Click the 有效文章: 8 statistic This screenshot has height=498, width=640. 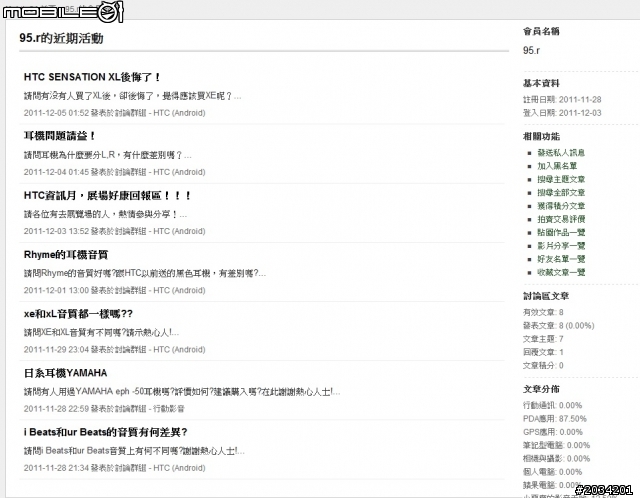[543, 312]
